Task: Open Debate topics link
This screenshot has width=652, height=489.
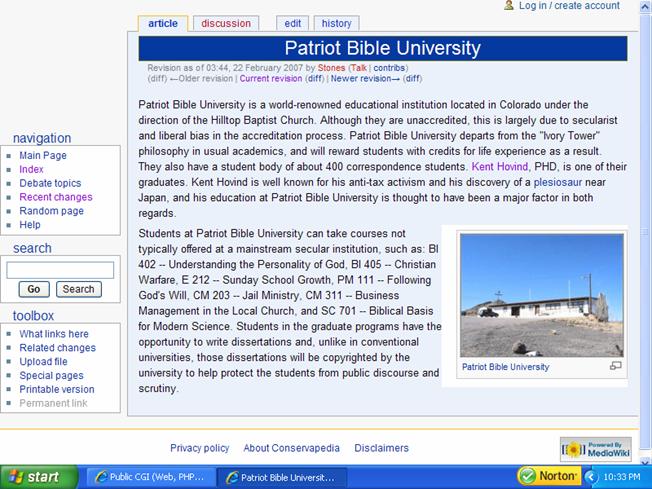Action: coord(50,183)
